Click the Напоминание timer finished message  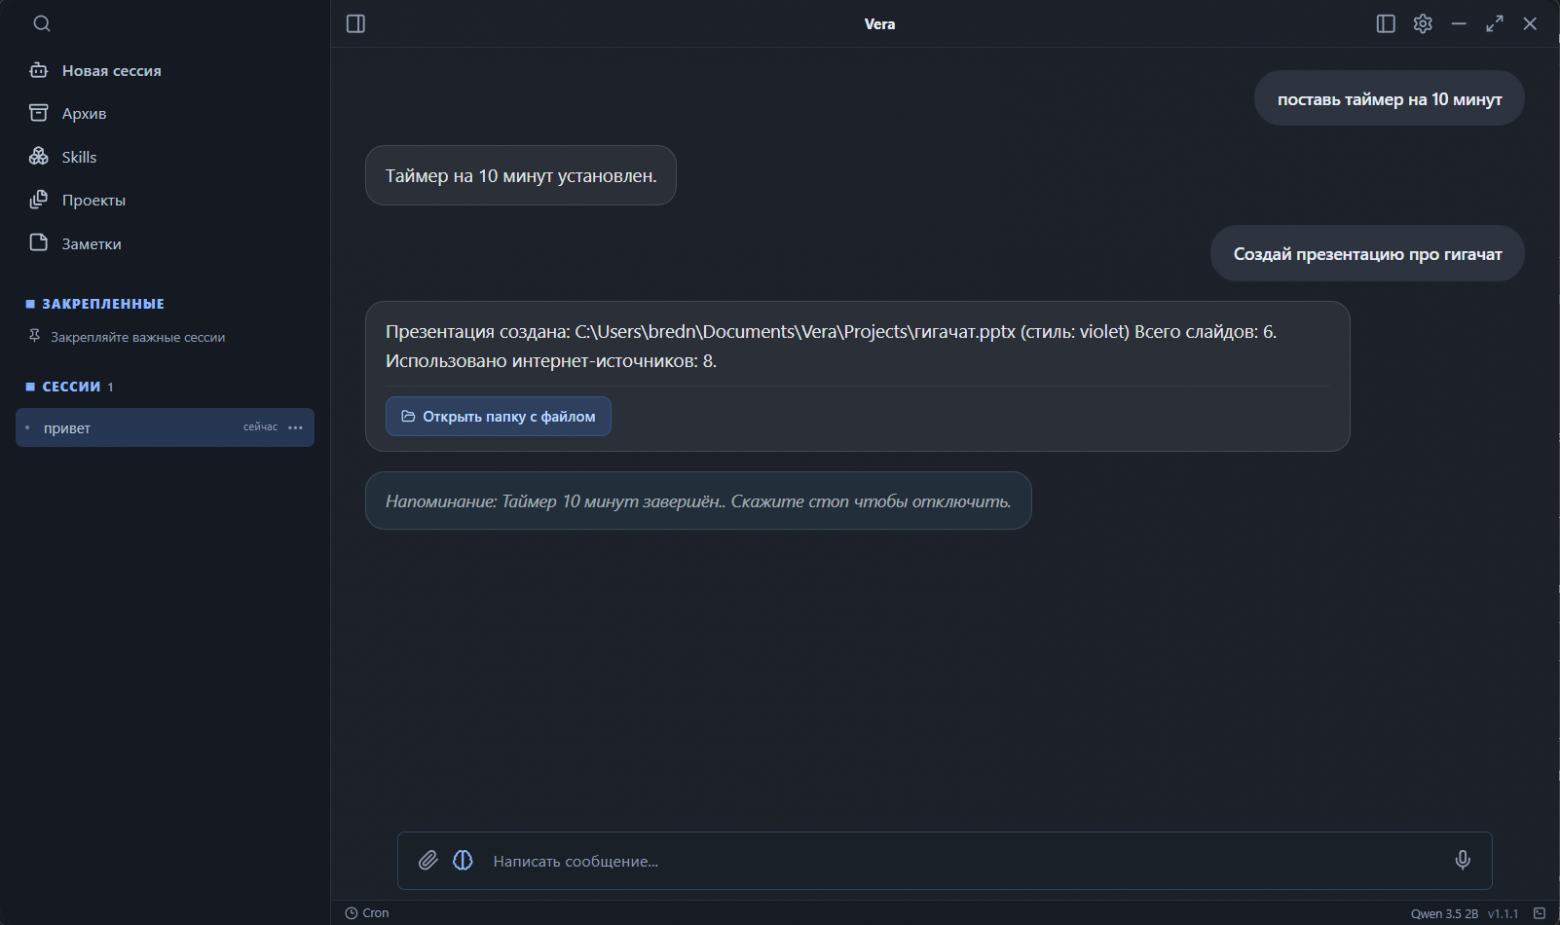[x=698, y=501]
